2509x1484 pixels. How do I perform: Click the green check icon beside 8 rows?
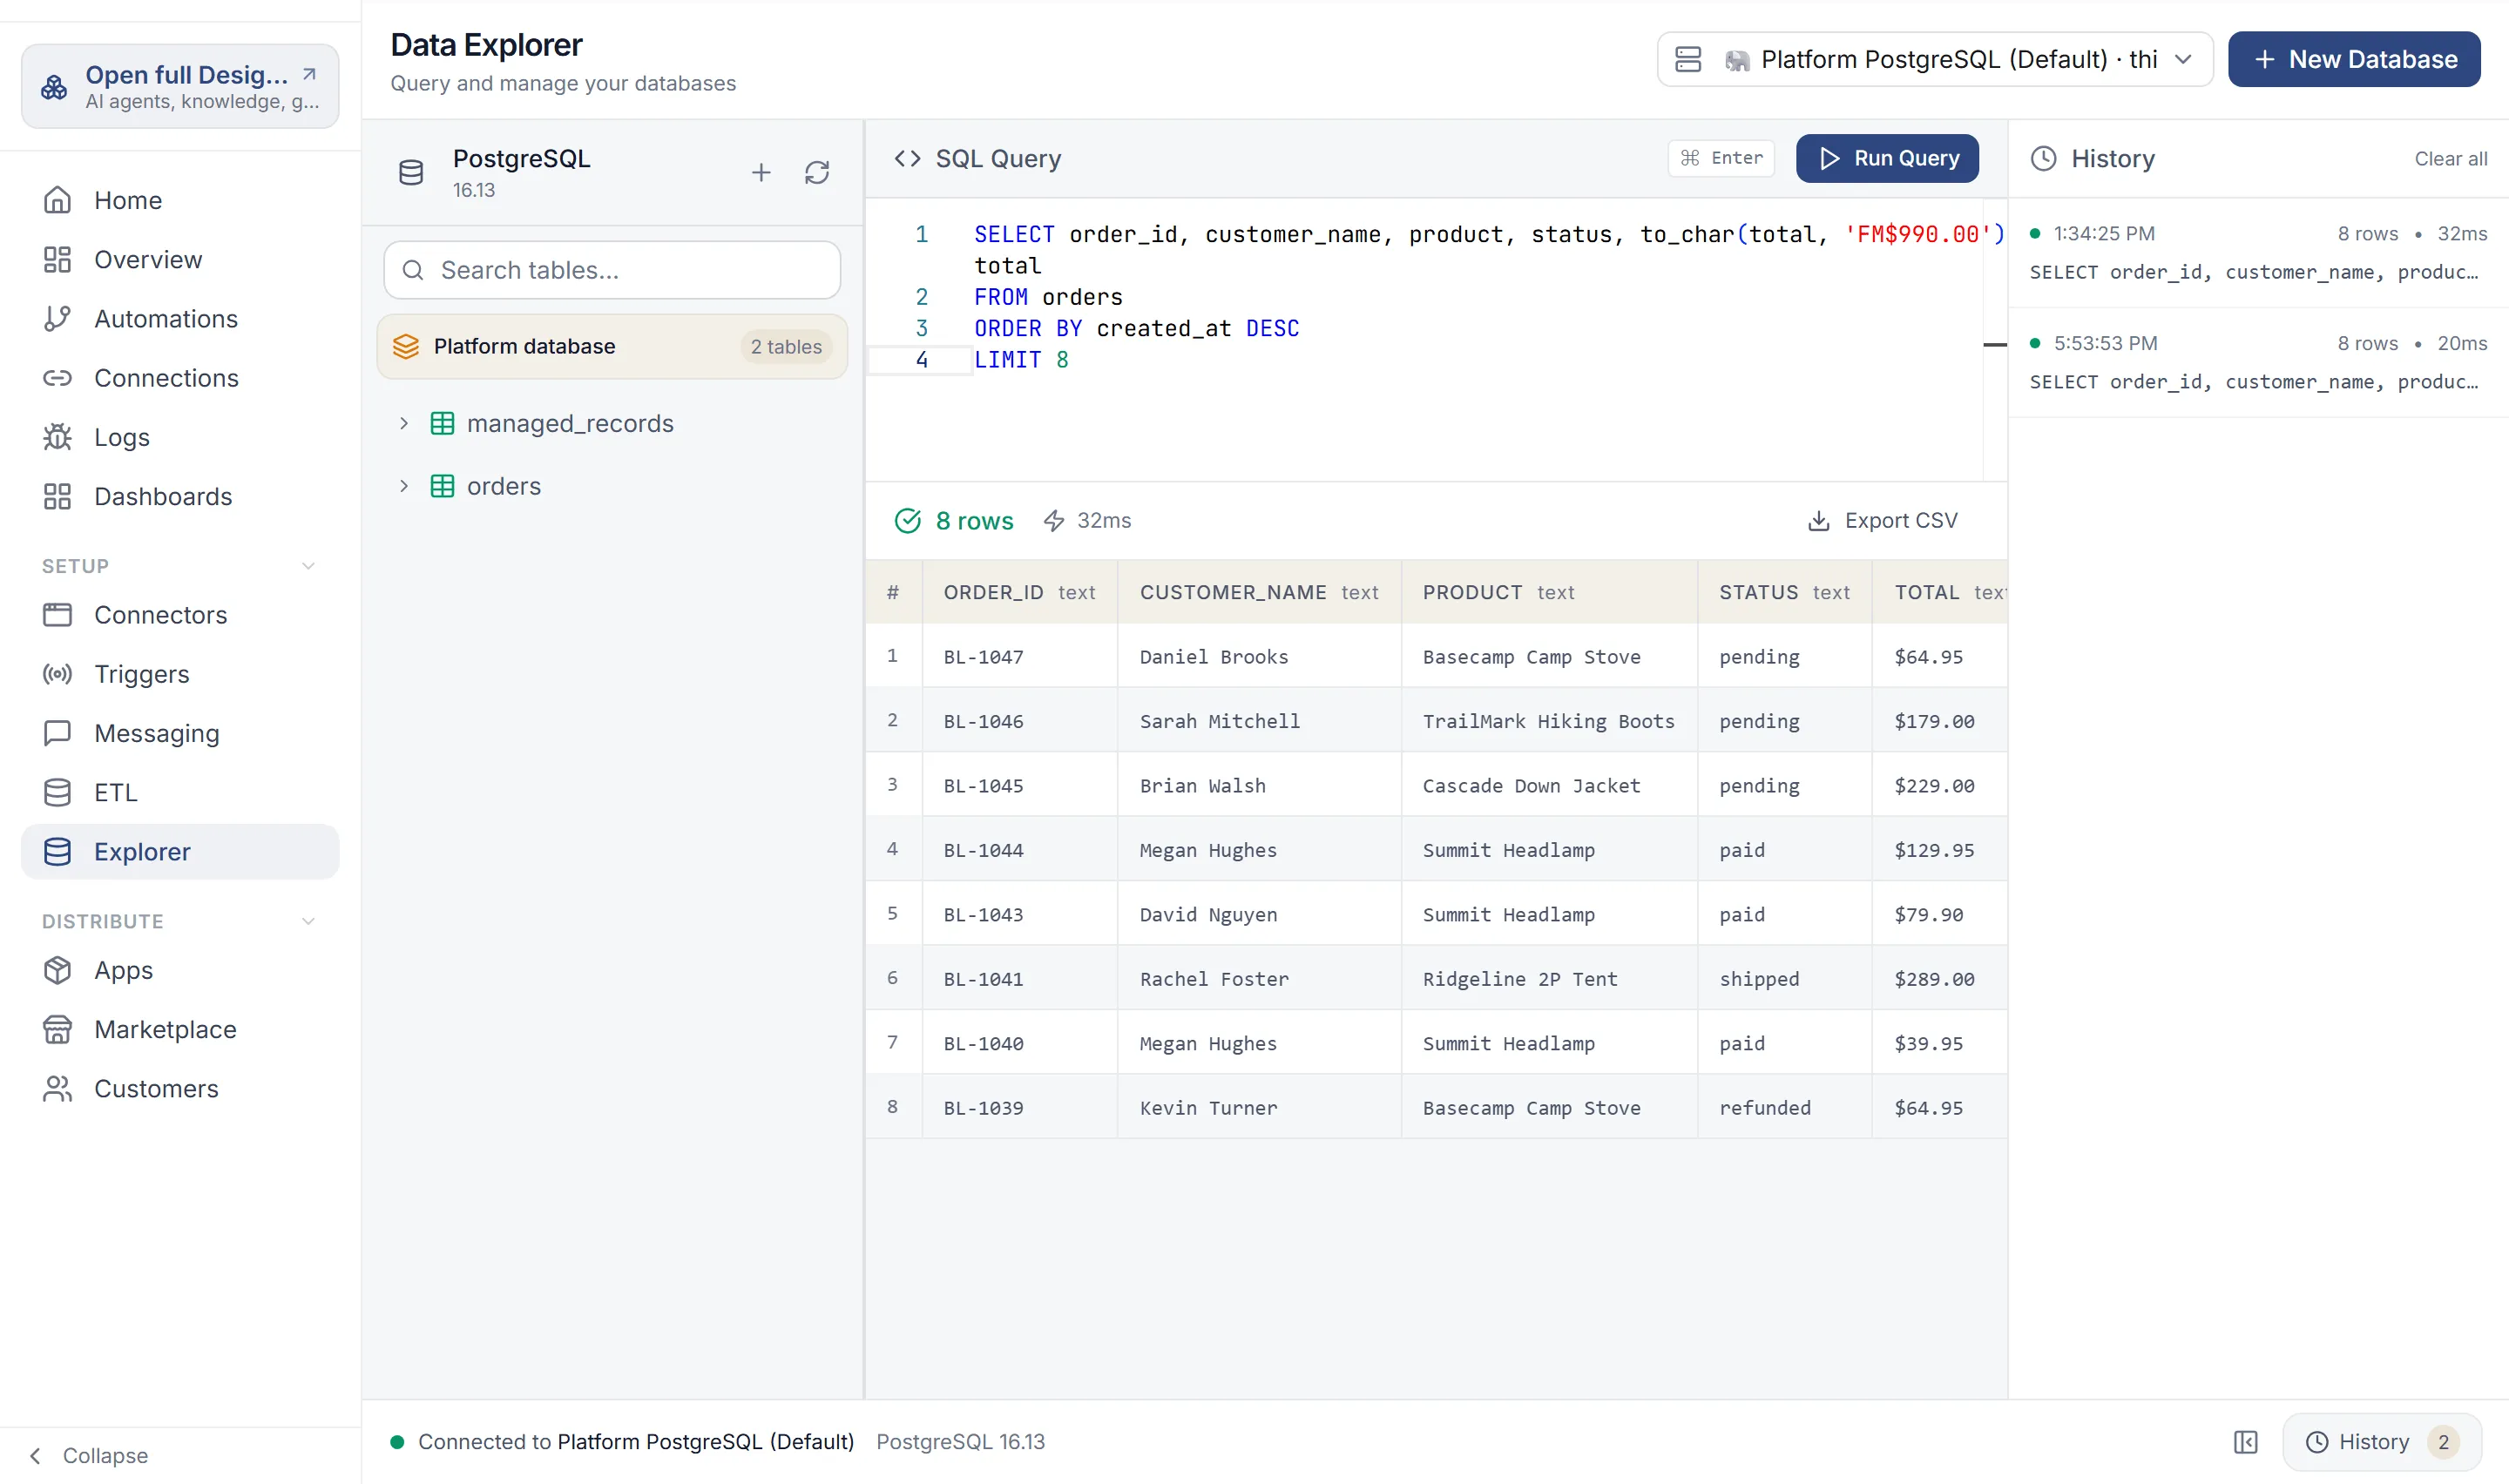(x=907, y=521)
